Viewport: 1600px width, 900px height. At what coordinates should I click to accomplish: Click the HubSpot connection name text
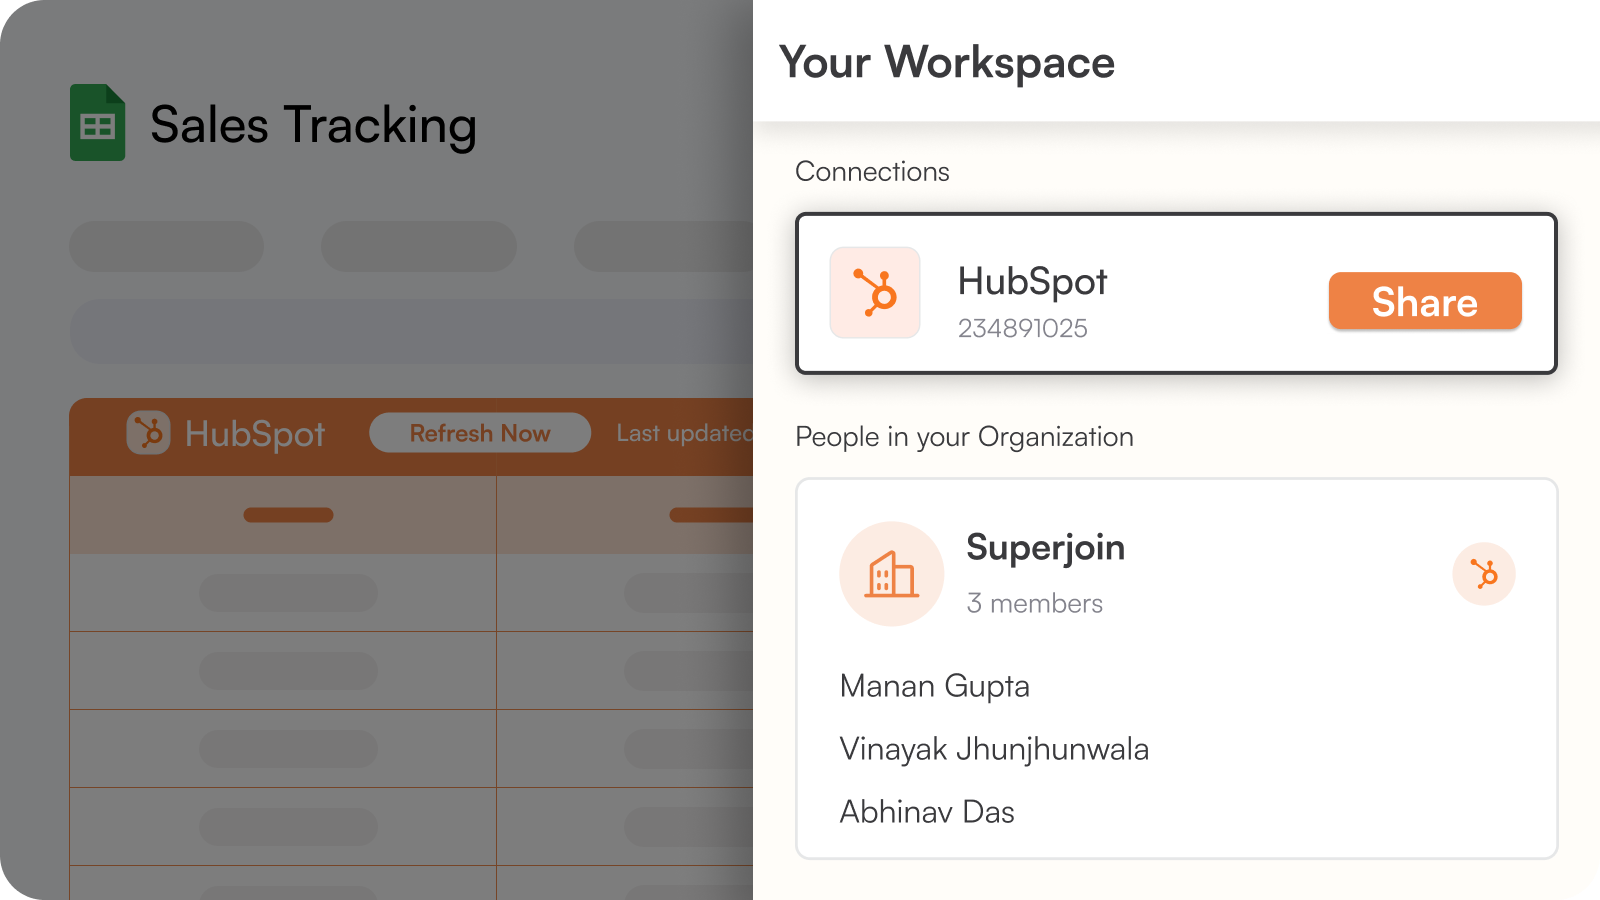pos(1032,282)
